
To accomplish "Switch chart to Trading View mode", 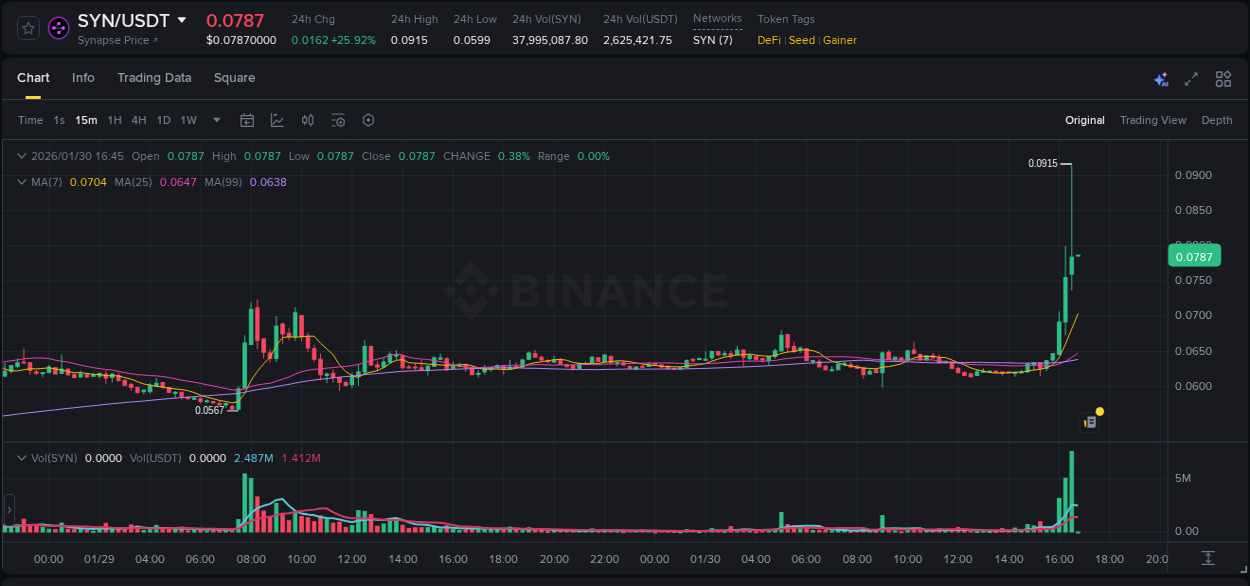I will pos(1153,120).
